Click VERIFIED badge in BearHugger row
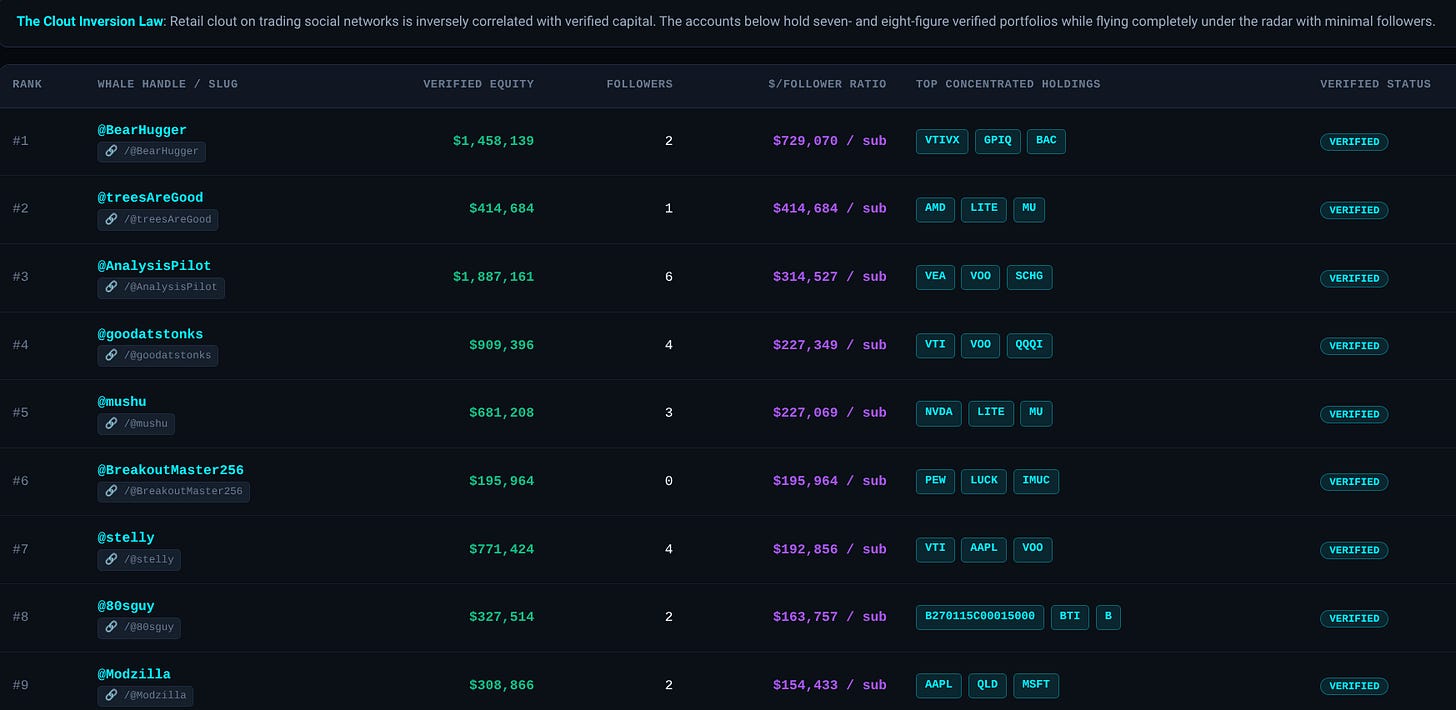1456x710 pixels. [x=1354, y=142]
